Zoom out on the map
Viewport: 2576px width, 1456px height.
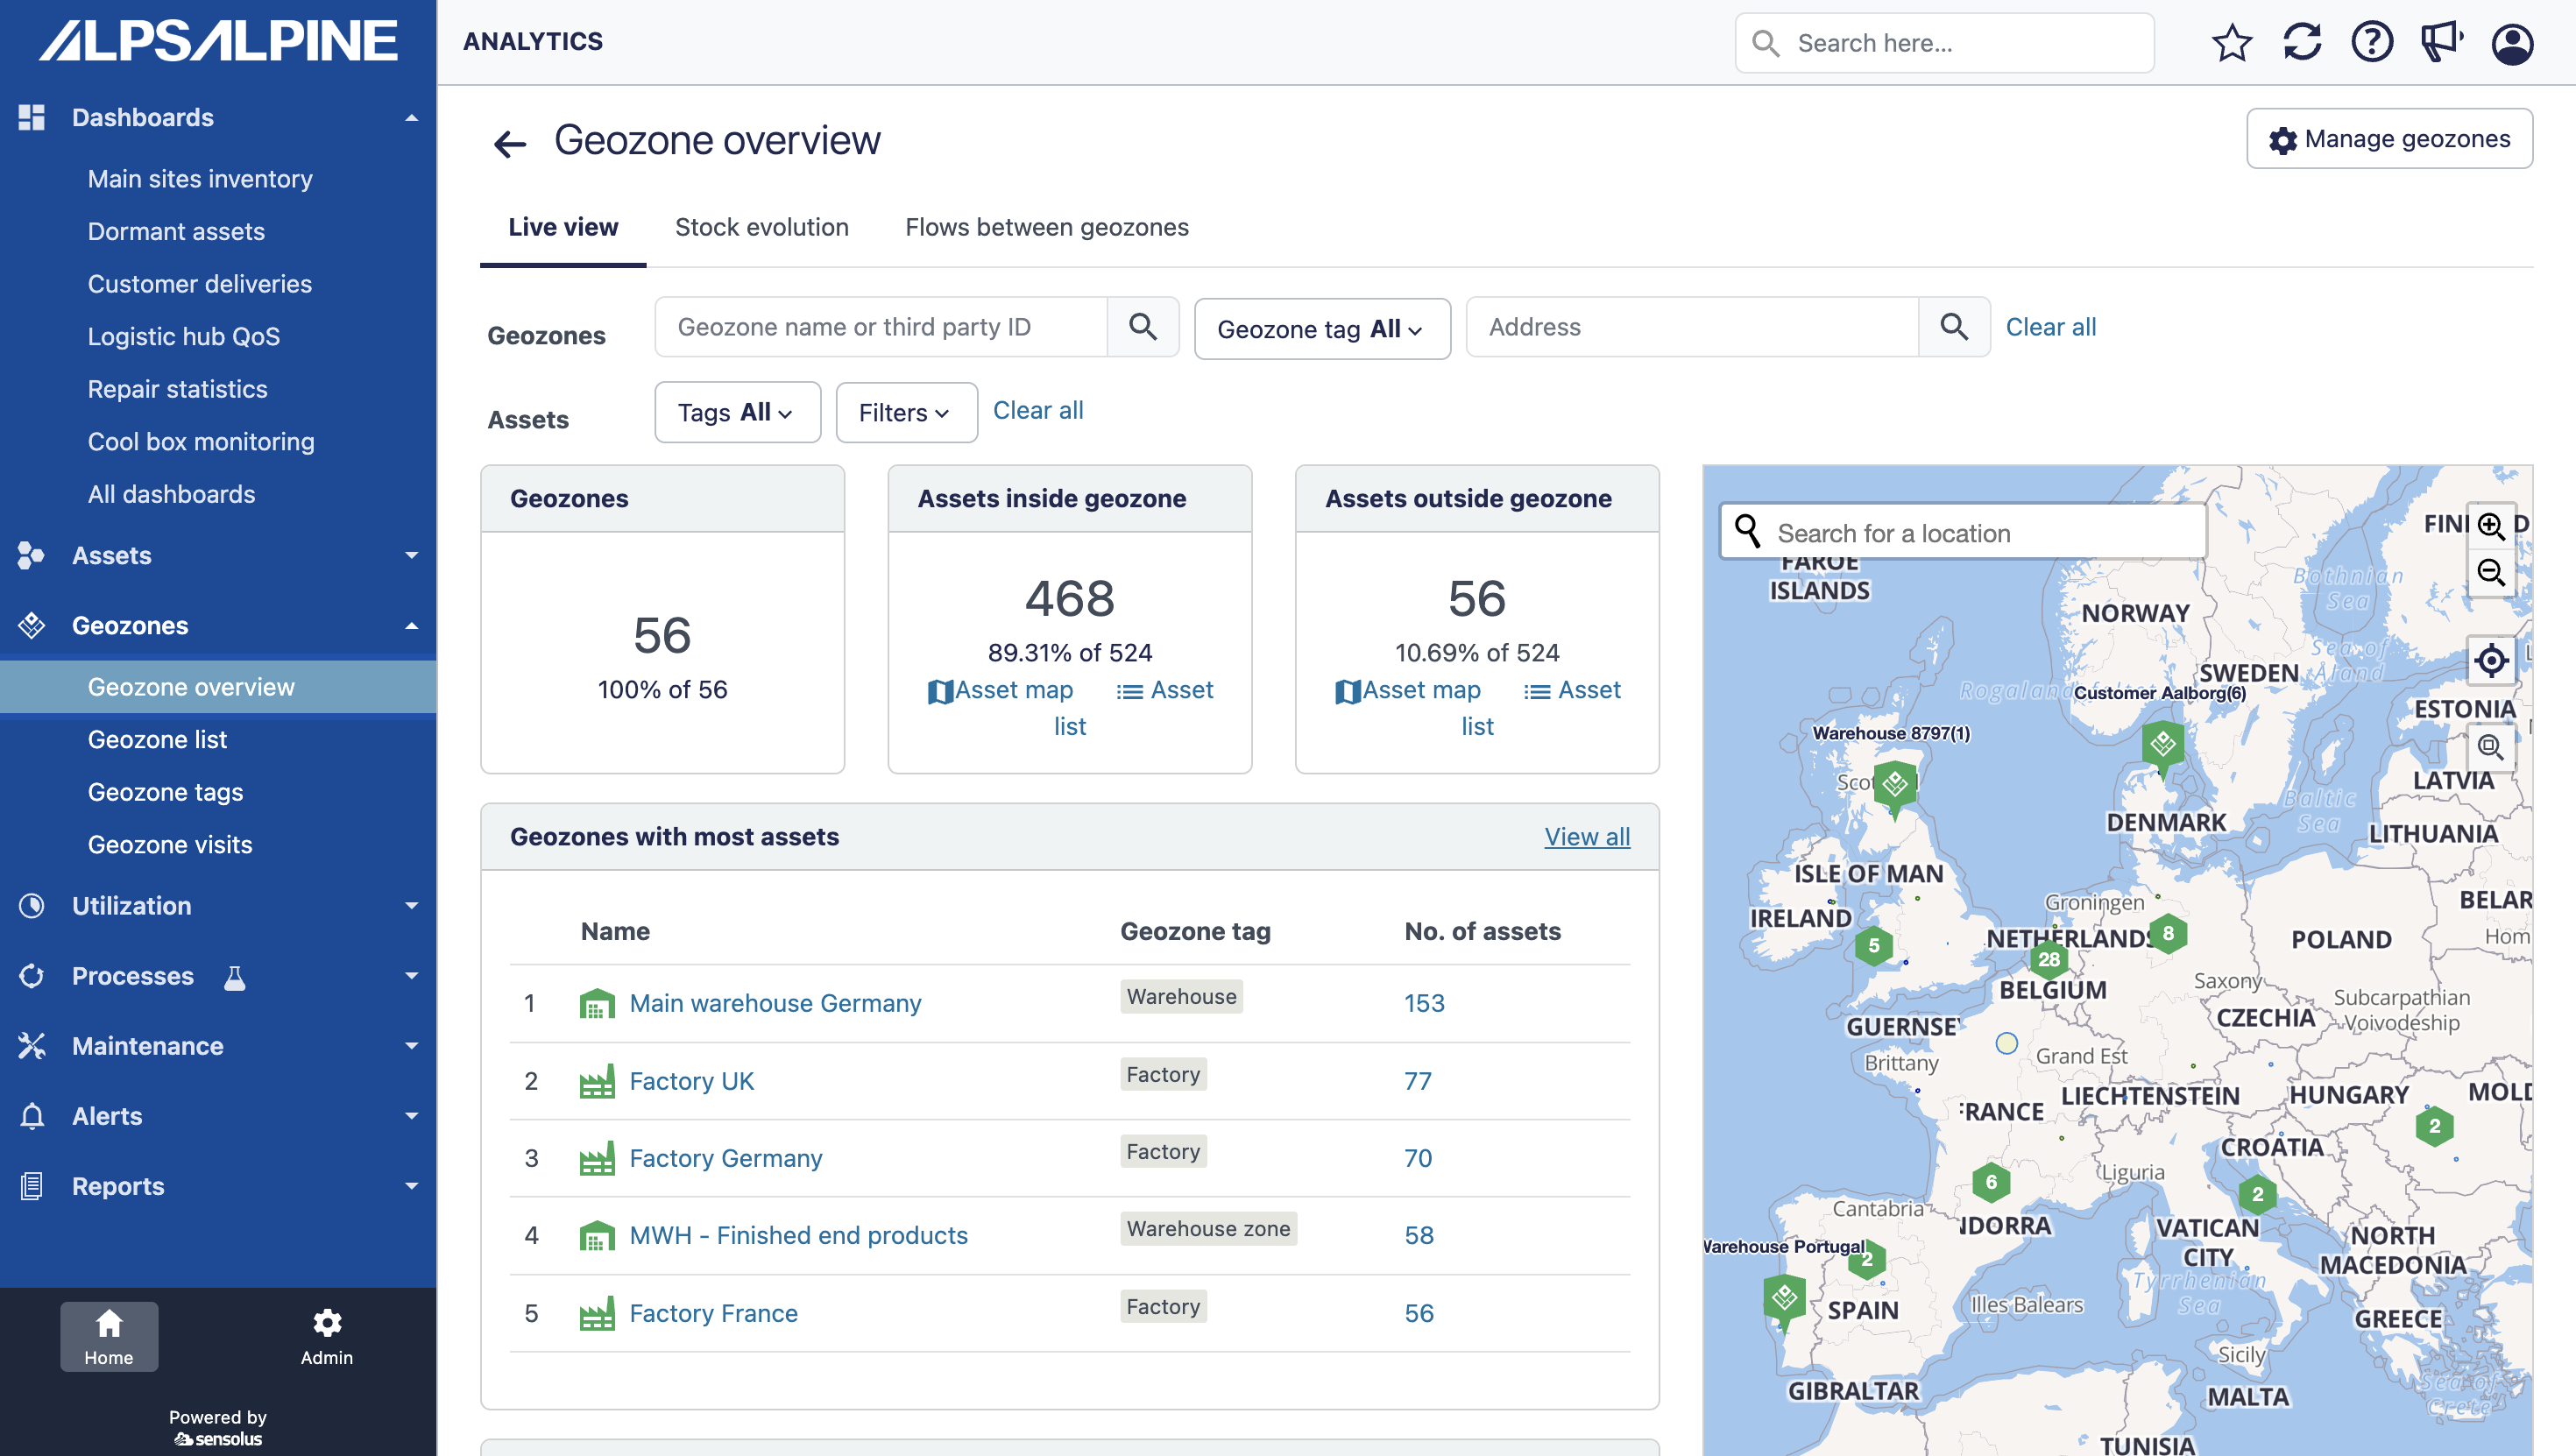click(x=2490, y=573)
